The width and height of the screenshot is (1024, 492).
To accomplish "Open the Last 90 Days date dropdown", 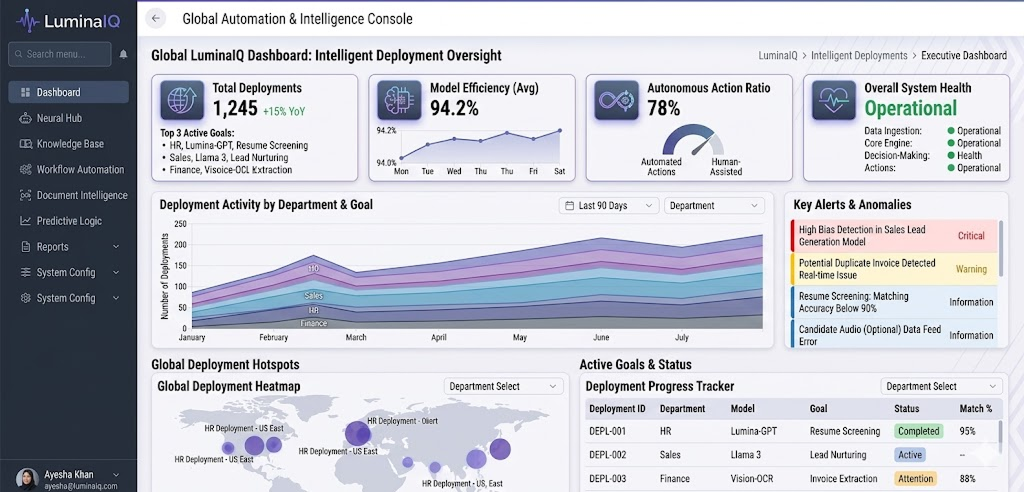I will click(x=608, y=206).
